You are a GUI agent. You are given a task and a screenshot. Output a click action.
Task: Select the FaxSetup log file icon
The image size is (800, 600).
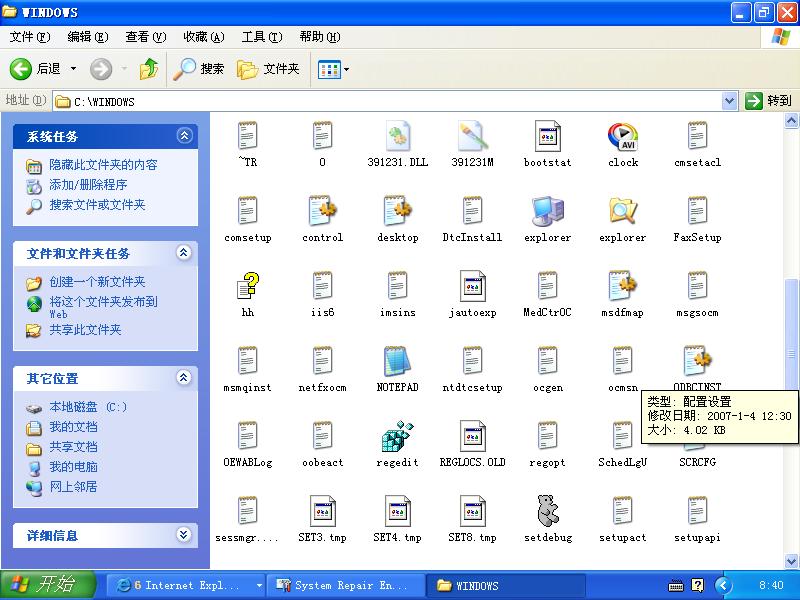point(697,211)
